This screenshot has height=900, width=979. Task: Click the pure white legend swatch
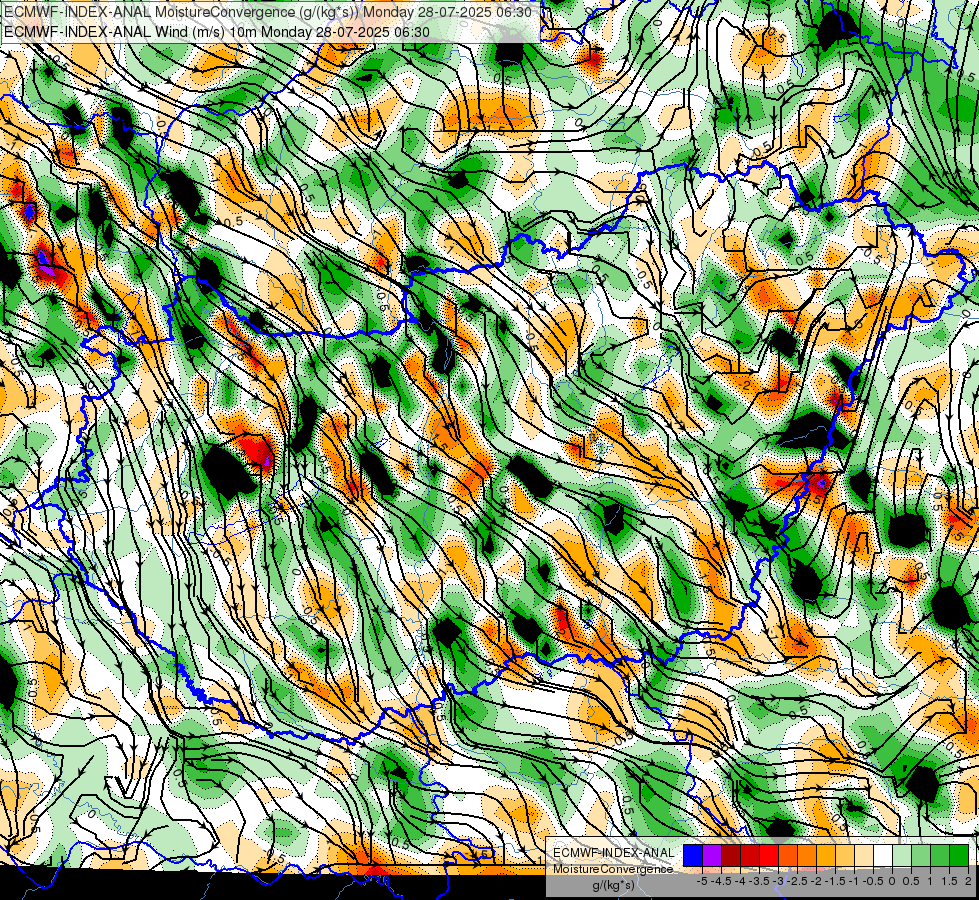pyautogui.click(x=883, y=856)
